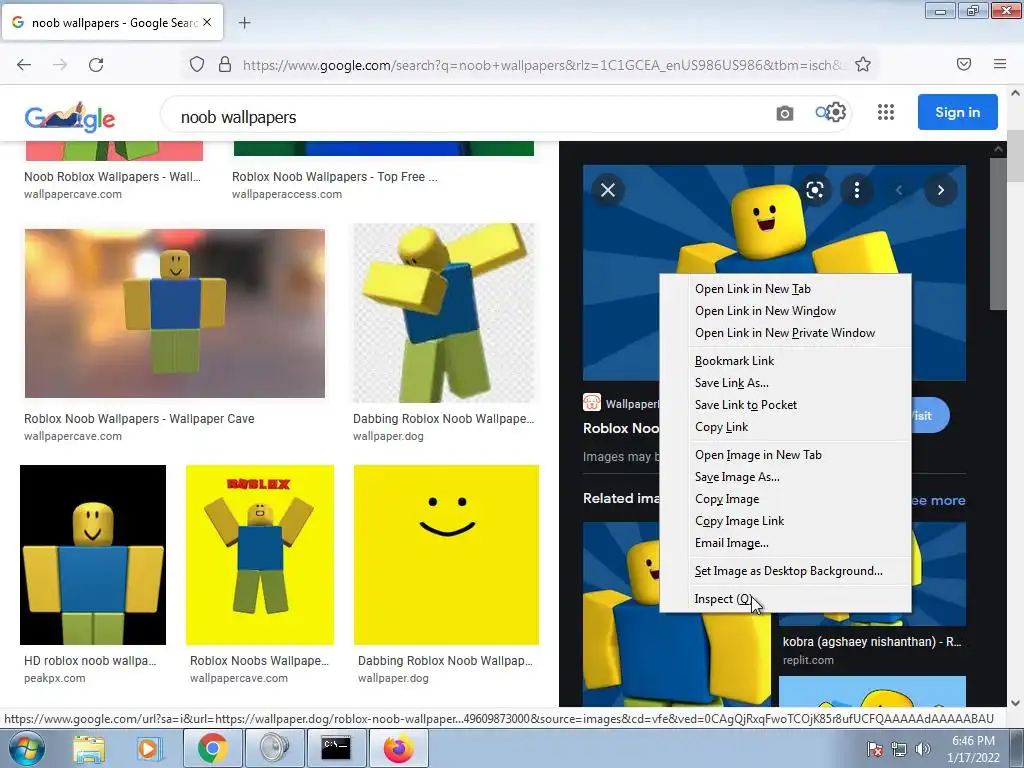
Task: Close the image preview panel
Action: pyautogui.click(x=608, y=190)
